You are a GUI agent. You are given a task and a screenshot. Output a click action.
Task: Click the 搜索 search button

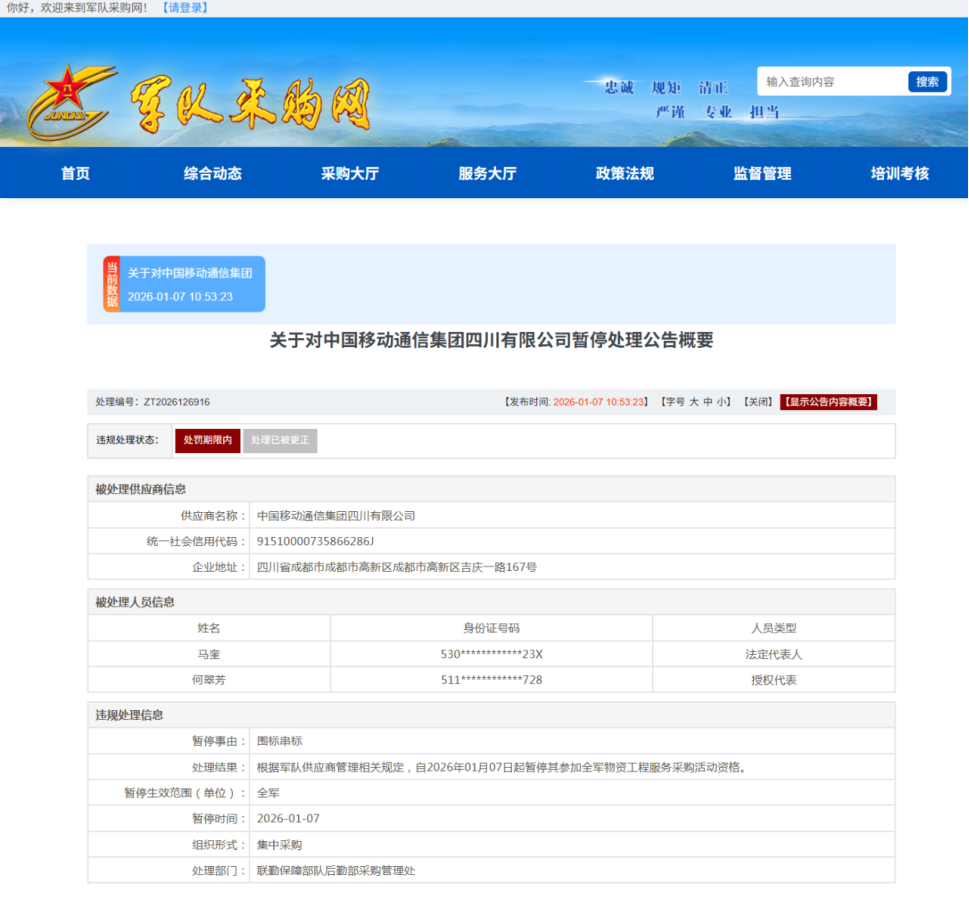pyautogui.click(x=927, y=82)
